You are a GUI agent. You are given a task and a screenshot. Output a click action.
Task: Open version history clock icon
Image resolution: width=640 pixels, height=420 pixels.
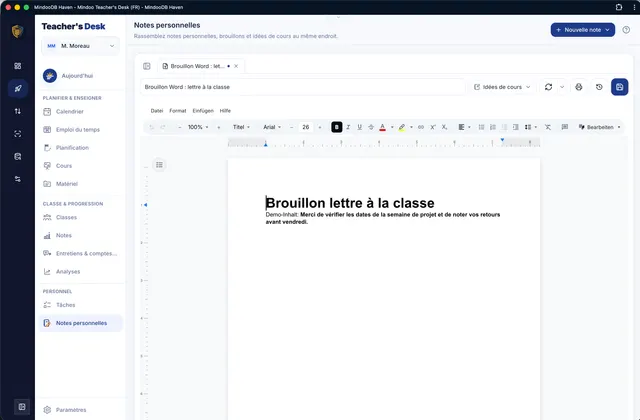[599, 87]
